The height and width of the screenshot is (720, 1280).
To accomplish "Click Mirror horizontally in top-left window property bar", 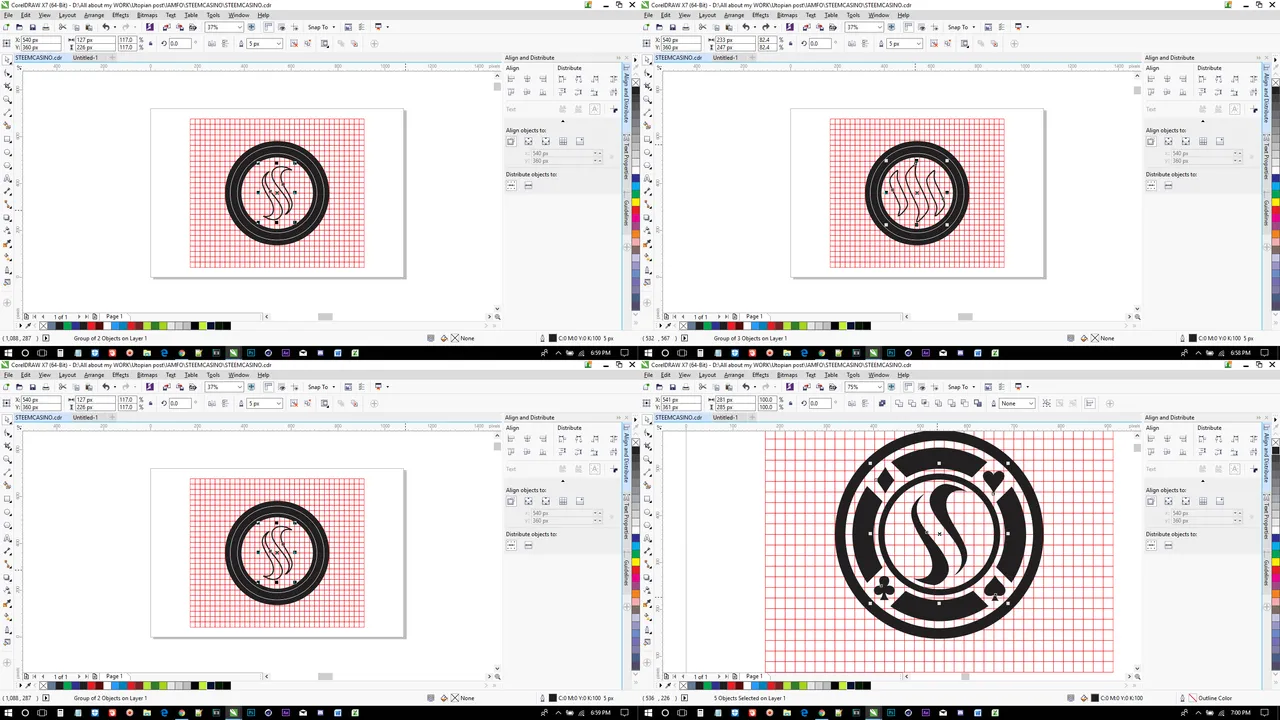I will [x=212, y=43].
